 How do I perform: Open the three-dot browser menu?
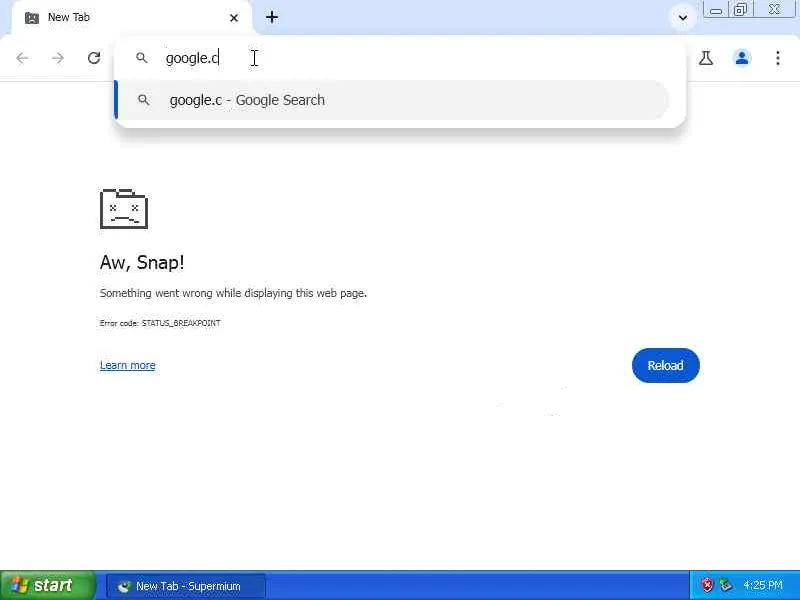point(778,58)
